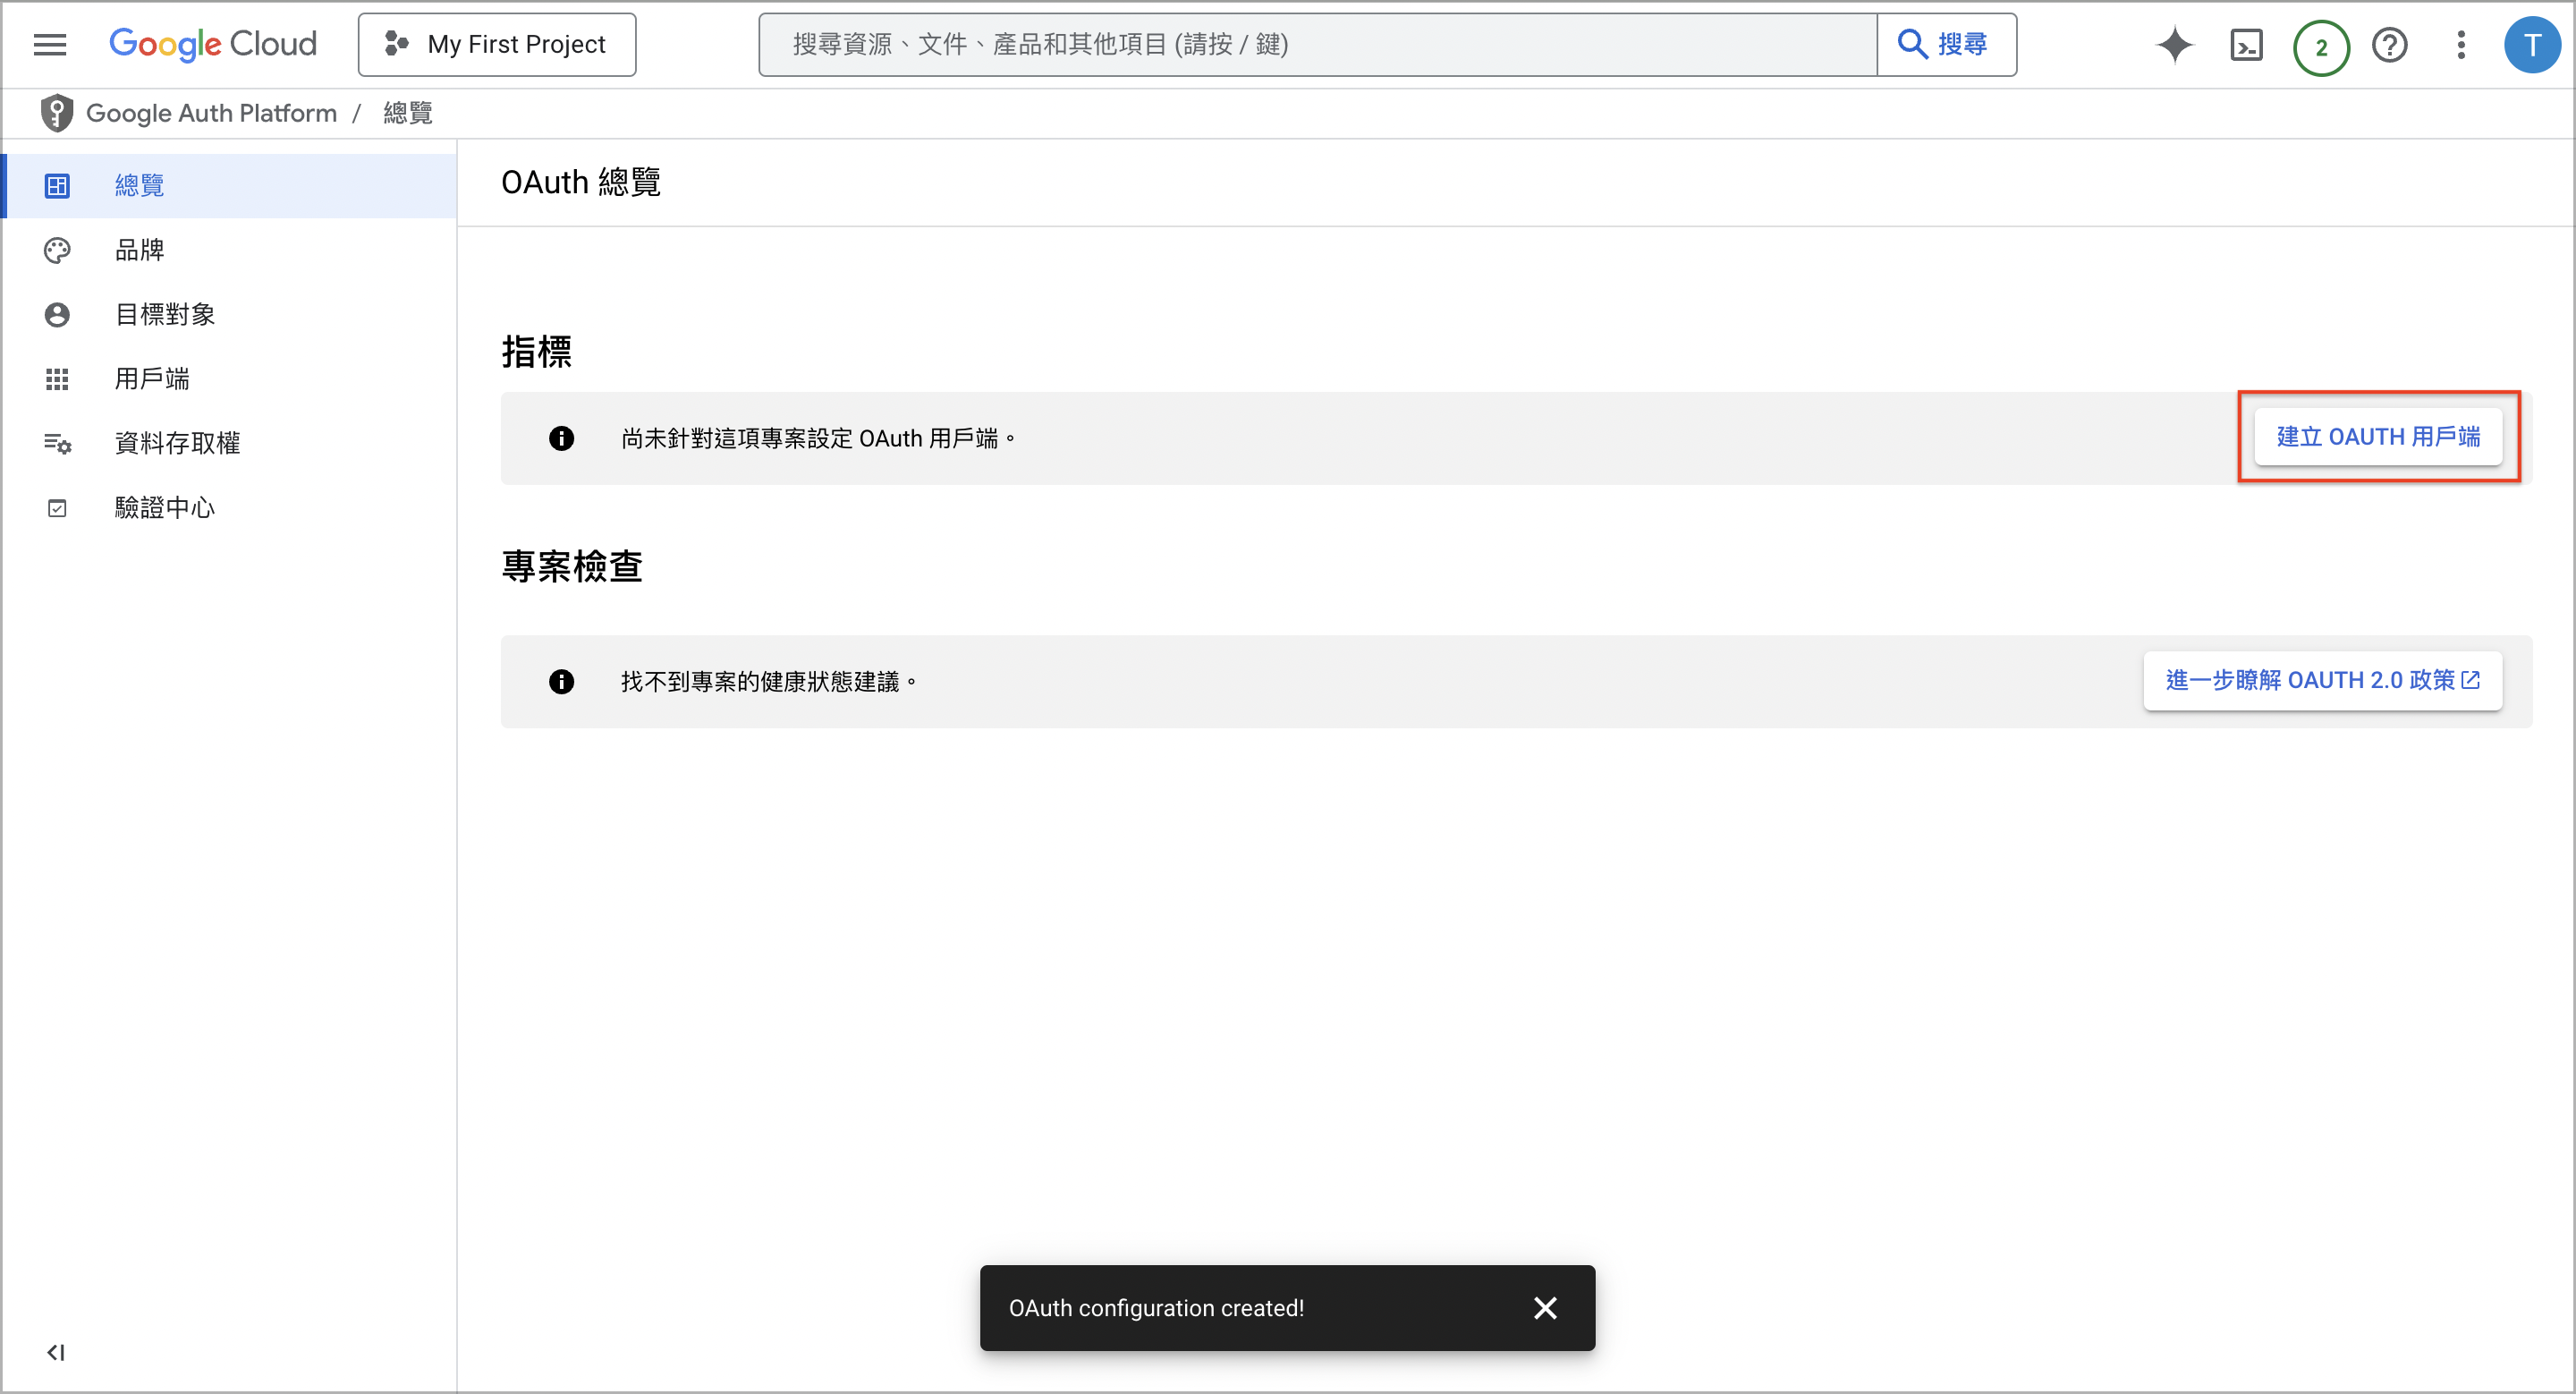
Task: Activate Cloud Shell terminal icon
Action: (x=2246, y=45)
